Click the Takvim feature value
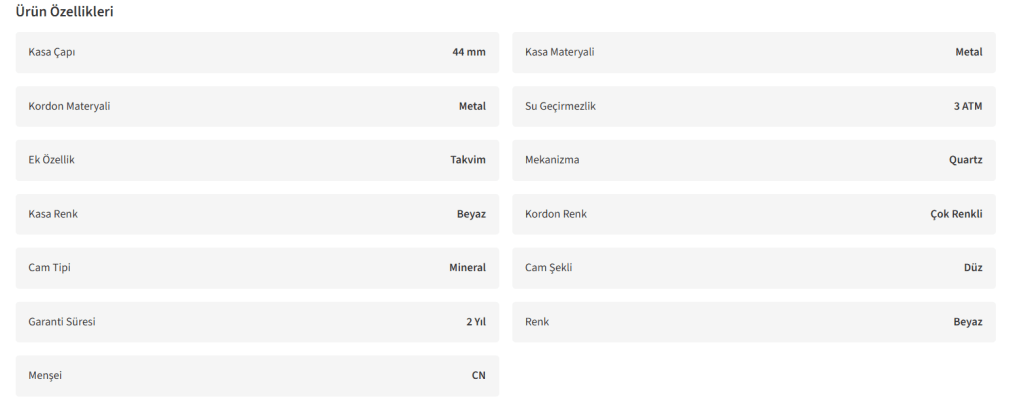The width and height of the screenshot is (1024, 409). pos(467,160)
